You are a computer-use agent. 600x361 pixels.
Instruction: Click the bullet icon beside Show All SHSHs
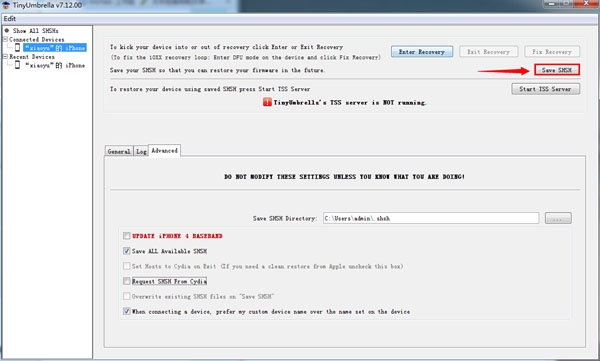pos(7,30)
